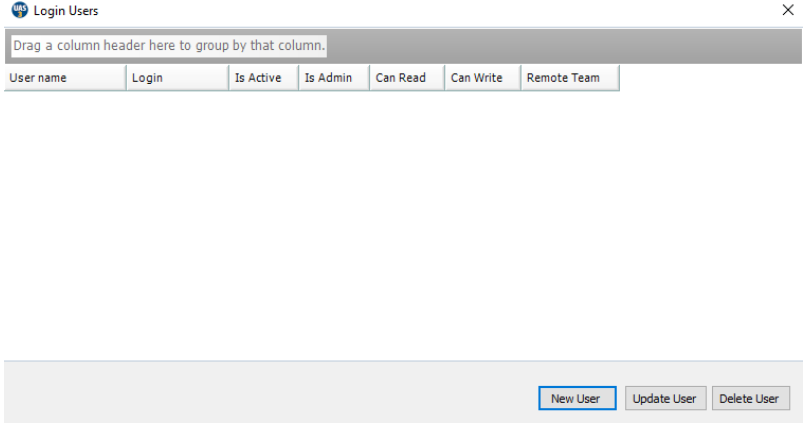Image resolution: width=805 pixels, height=425 pixels.
Task: Close the Login Users window
Action: click(787, 10)
